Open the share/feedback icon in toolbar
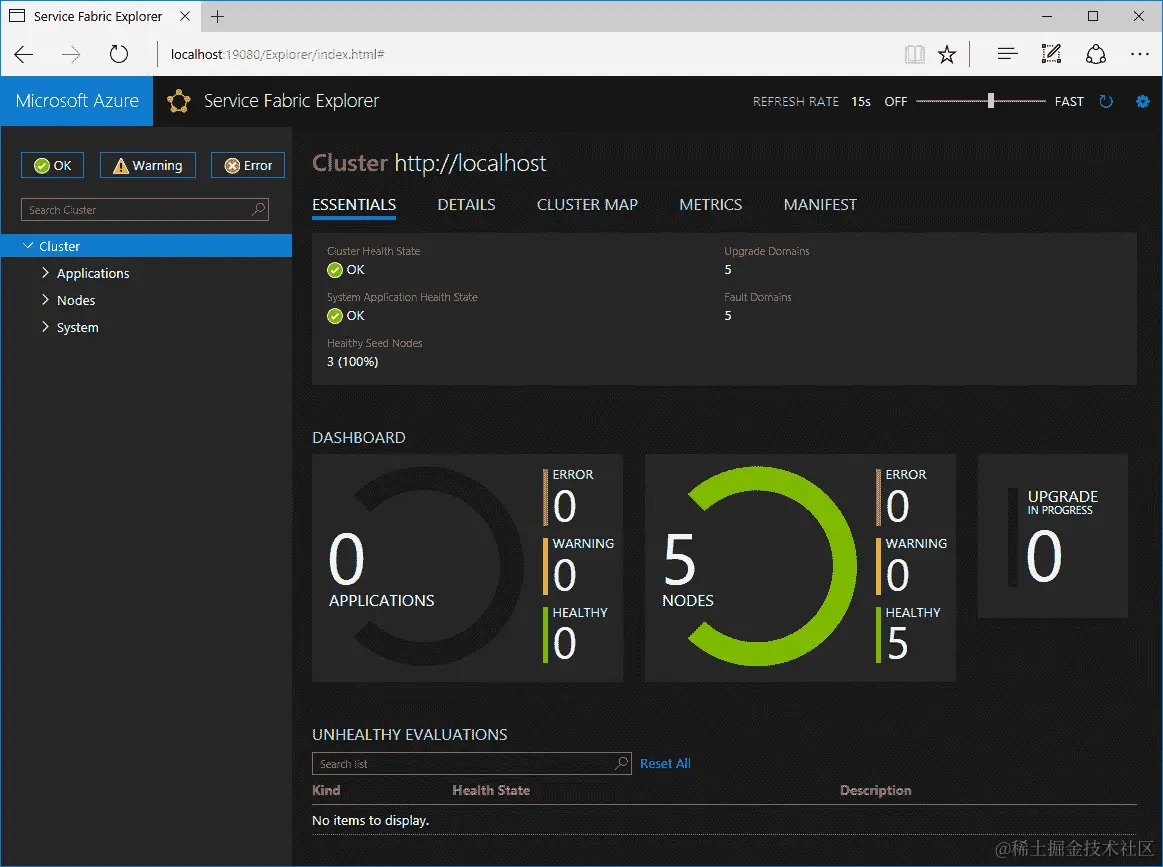1163x867 pixels. (1096, 54)
